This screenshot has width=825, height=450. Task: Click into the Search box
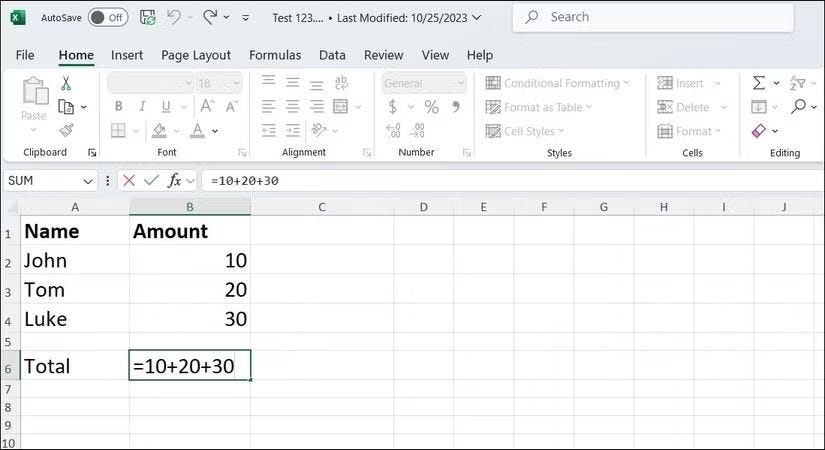[653, 17]
